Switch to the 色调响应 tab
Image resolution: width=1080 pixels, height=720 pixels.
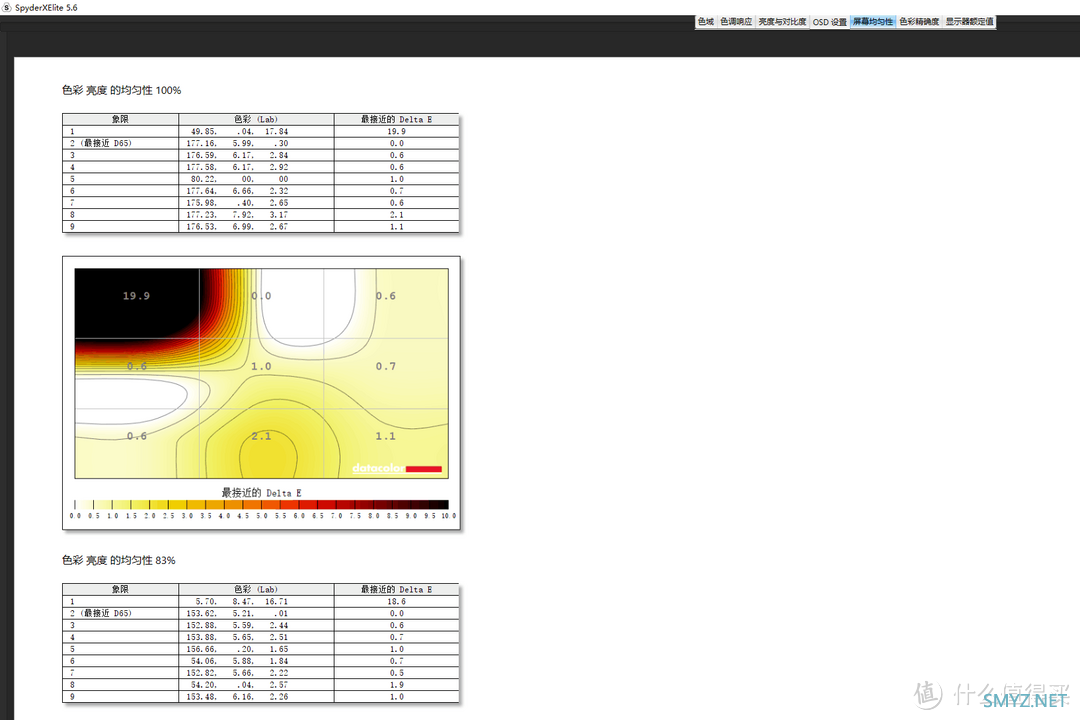coord(736,22)
